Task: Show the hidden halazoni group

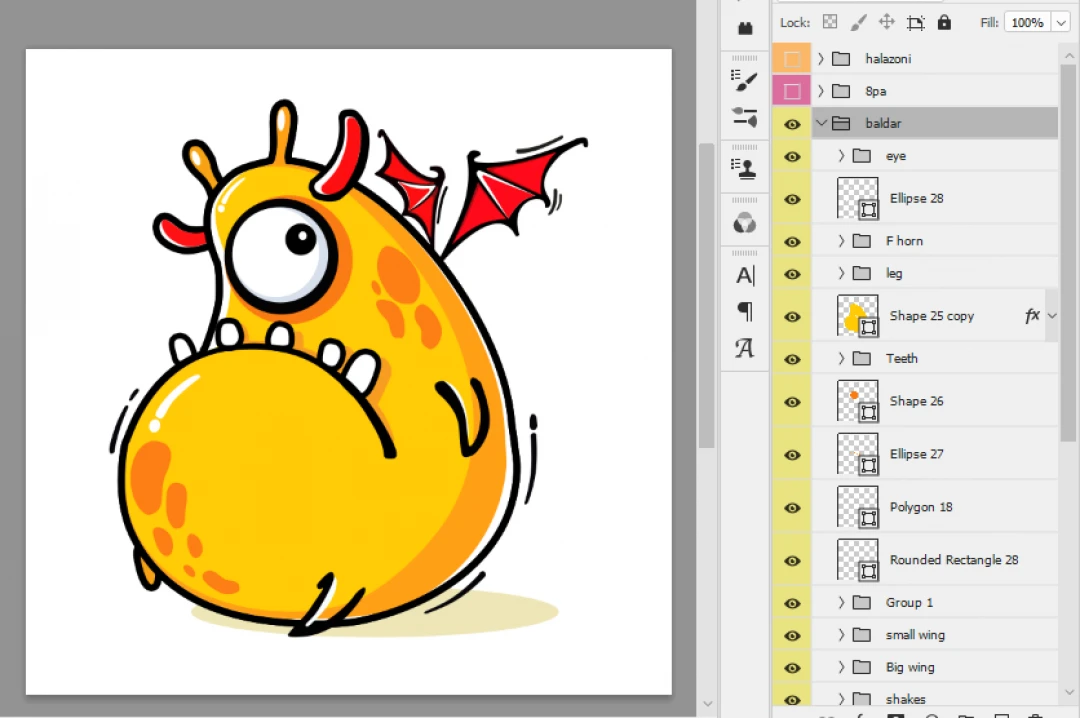Action: pos(792,59)
